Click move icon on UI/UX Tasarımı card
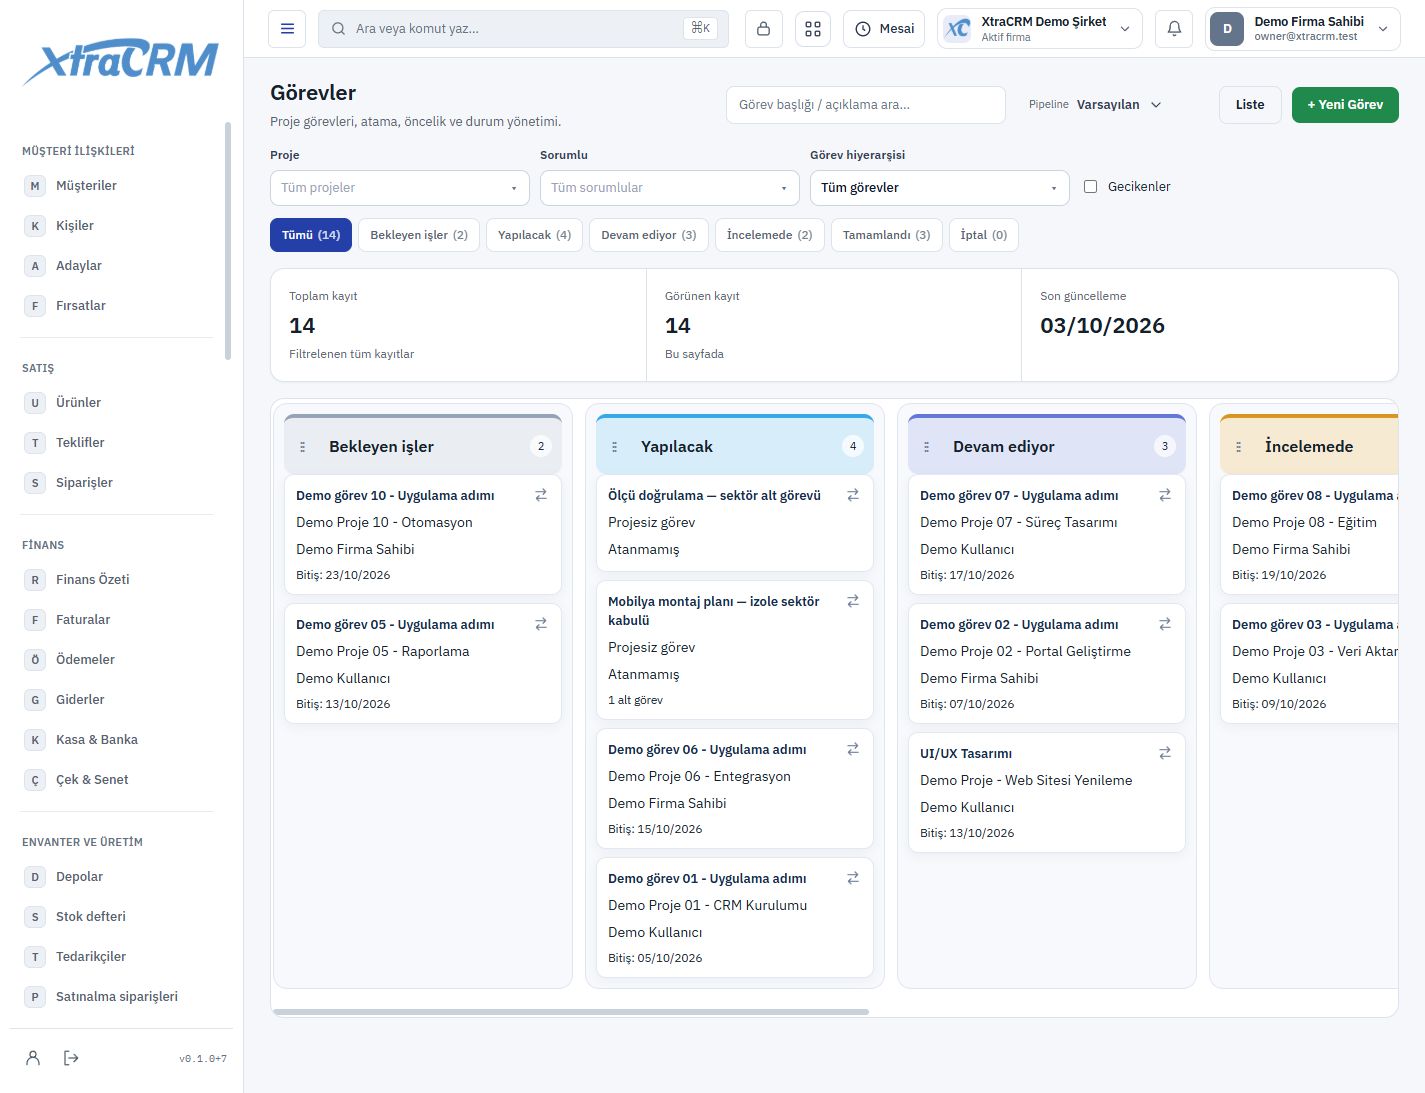The height and width of the screenshot is (1093, 1425). tap(1165, 753)
